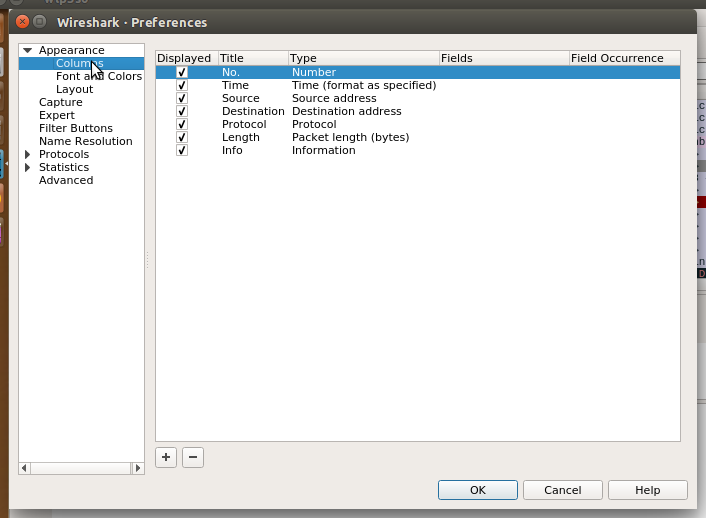Select the Appearance tree label
This screenshot has width=706, height=518.
tap(72, 50)
